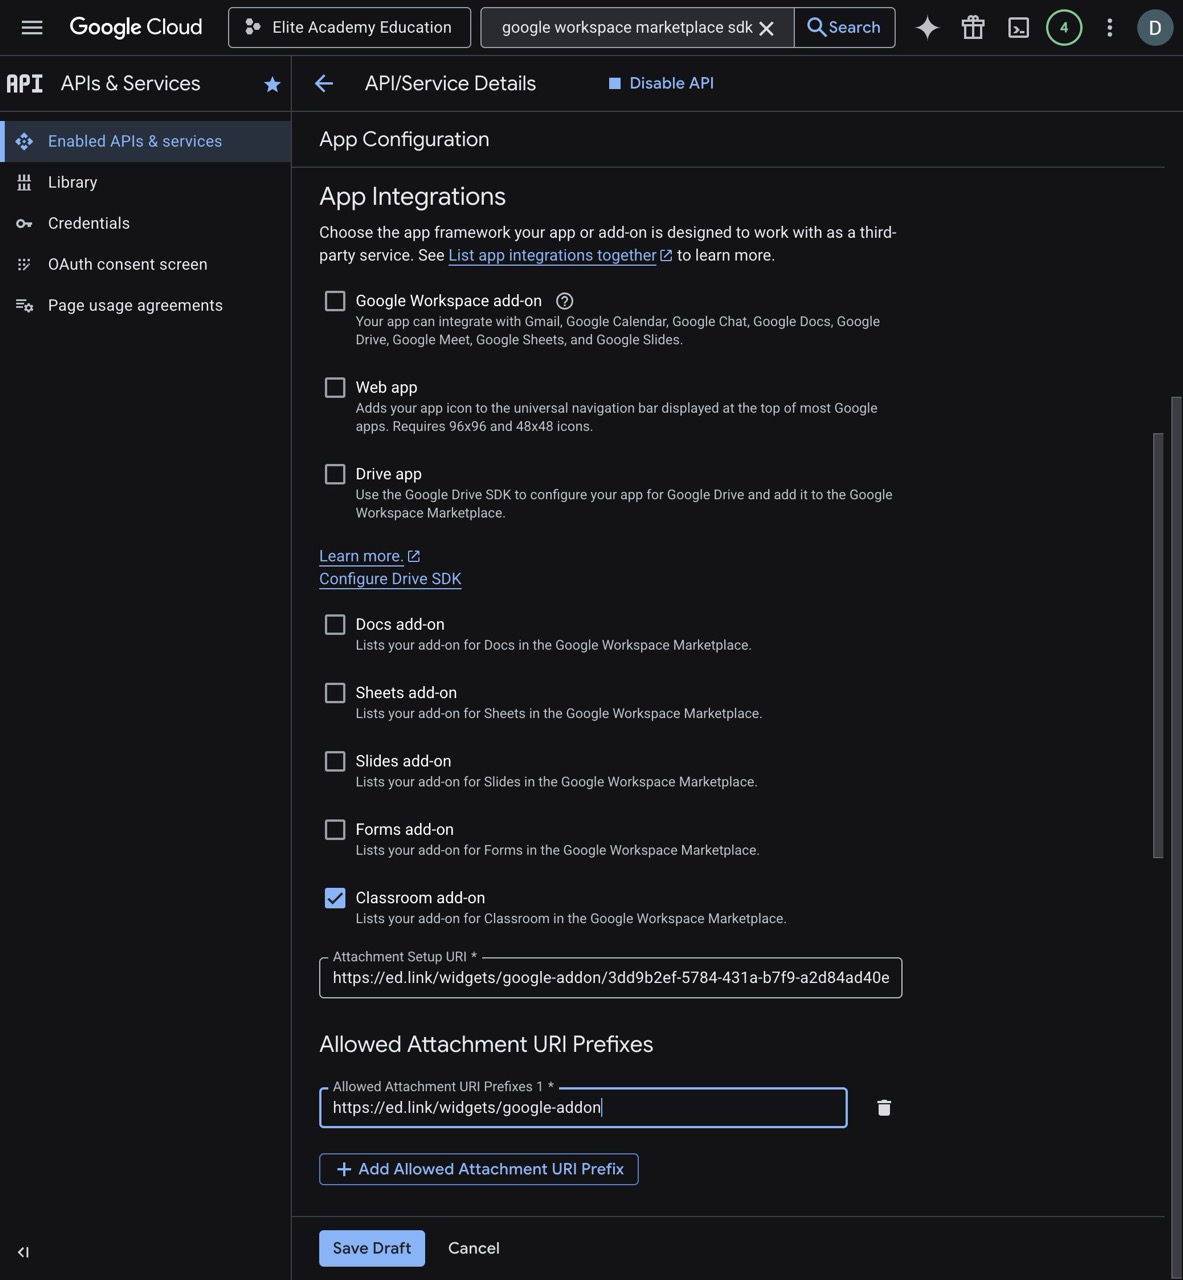Screen dimensions: 1183x1280
Task: Check the Sheets add-on option
Action: click(334, 692)
